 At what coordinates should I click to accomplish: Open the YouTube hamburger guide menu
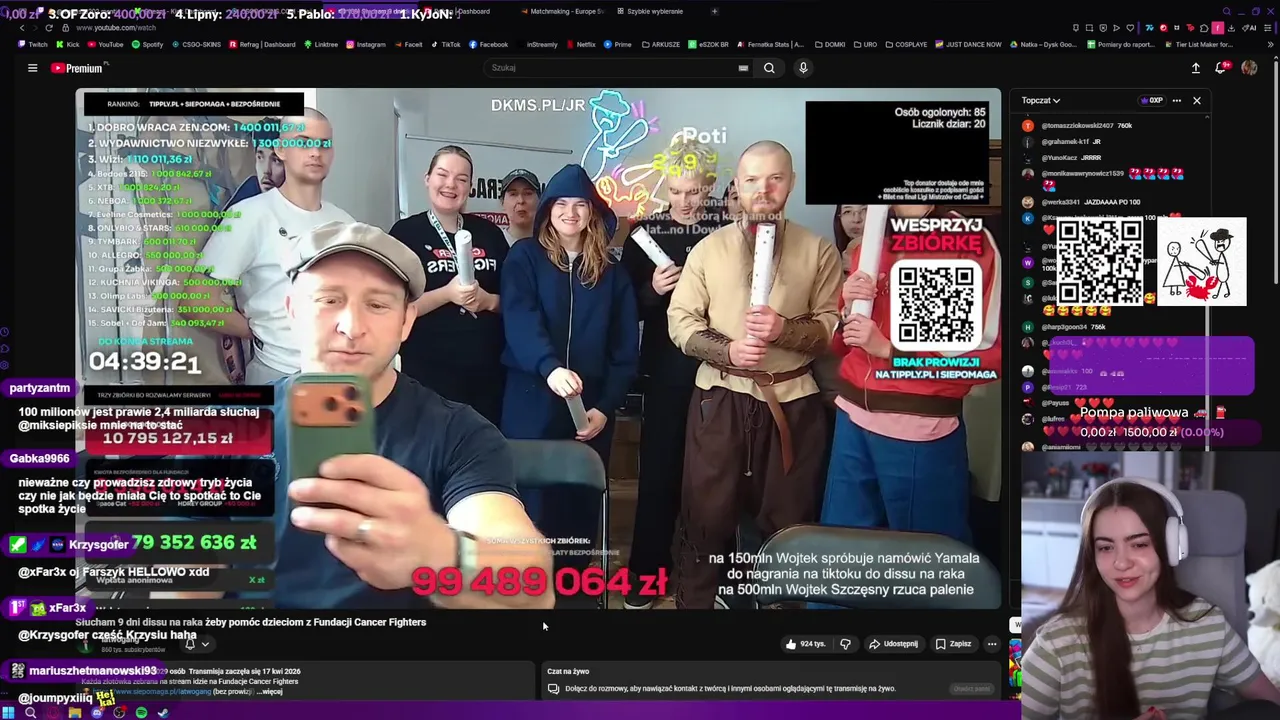tap(32, 68)
